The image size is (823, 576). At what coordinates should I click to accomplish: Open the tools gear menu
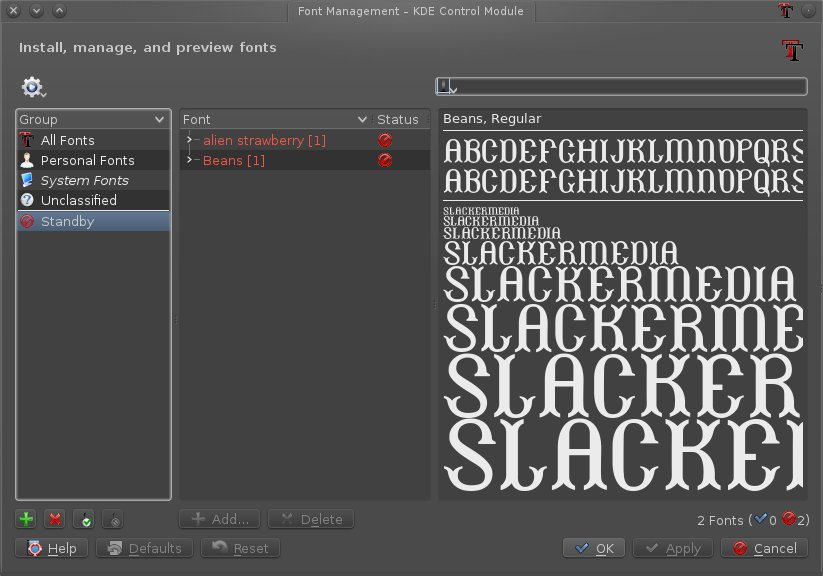click(x=34, y=88)
